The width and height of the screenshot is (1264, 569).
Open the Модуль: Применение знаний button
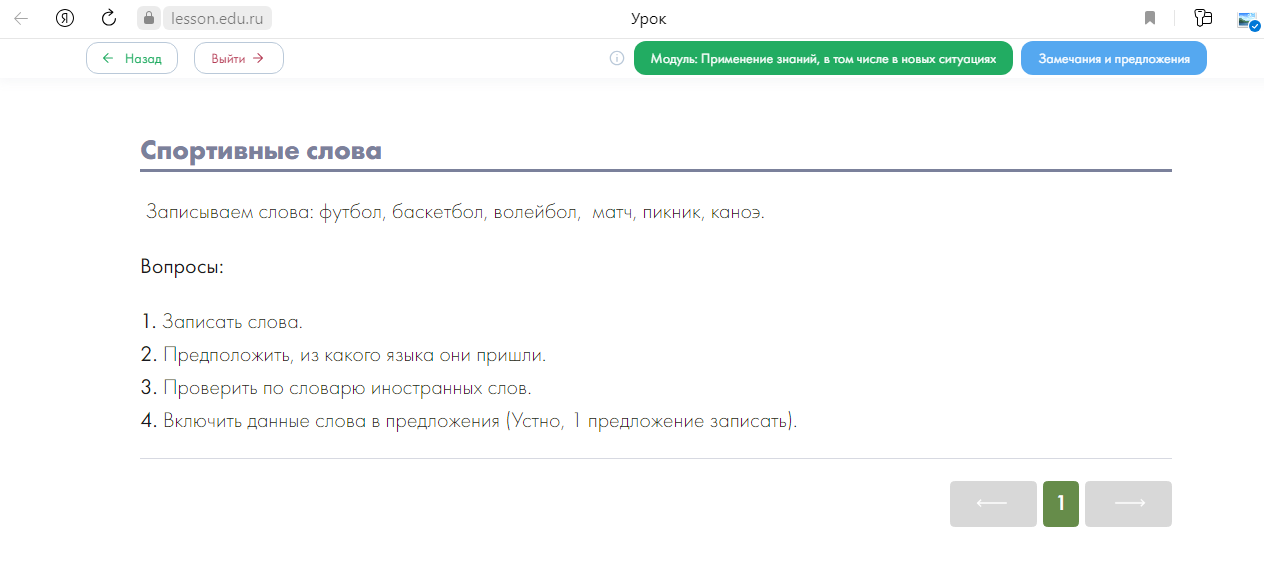tap(823, 58)
